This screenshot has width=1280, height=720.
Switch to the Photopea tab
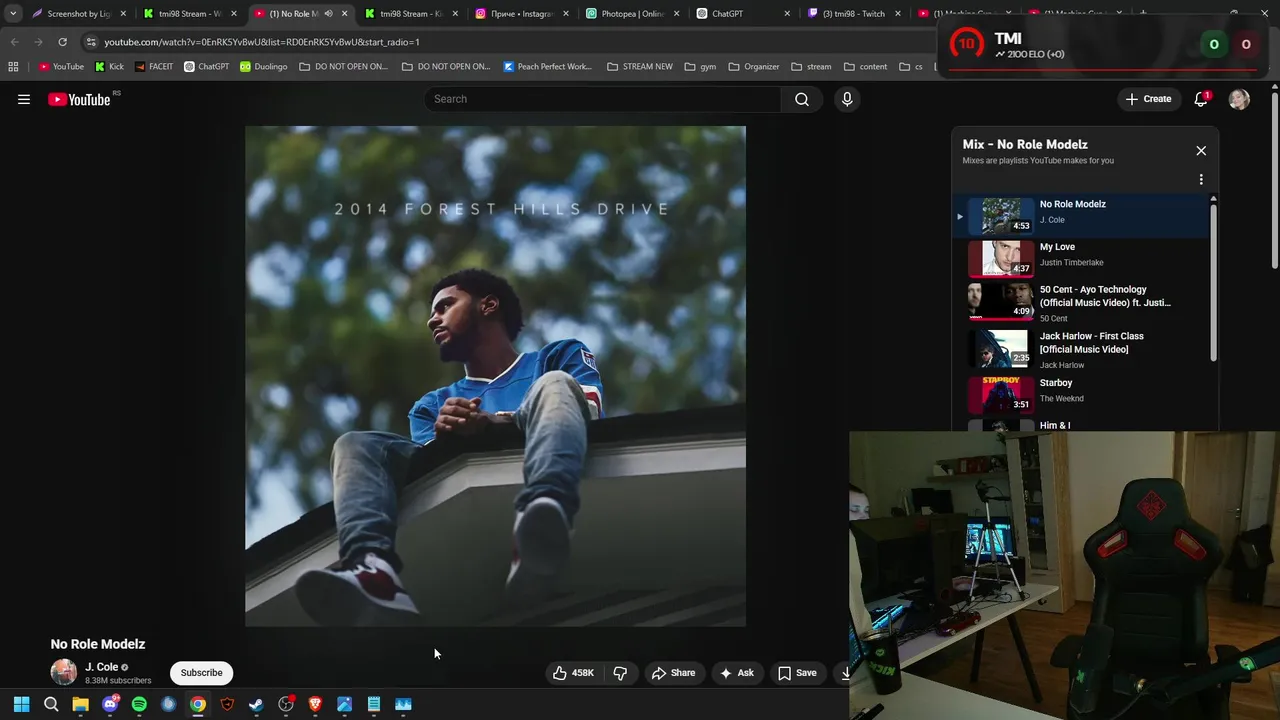(632, 14)
